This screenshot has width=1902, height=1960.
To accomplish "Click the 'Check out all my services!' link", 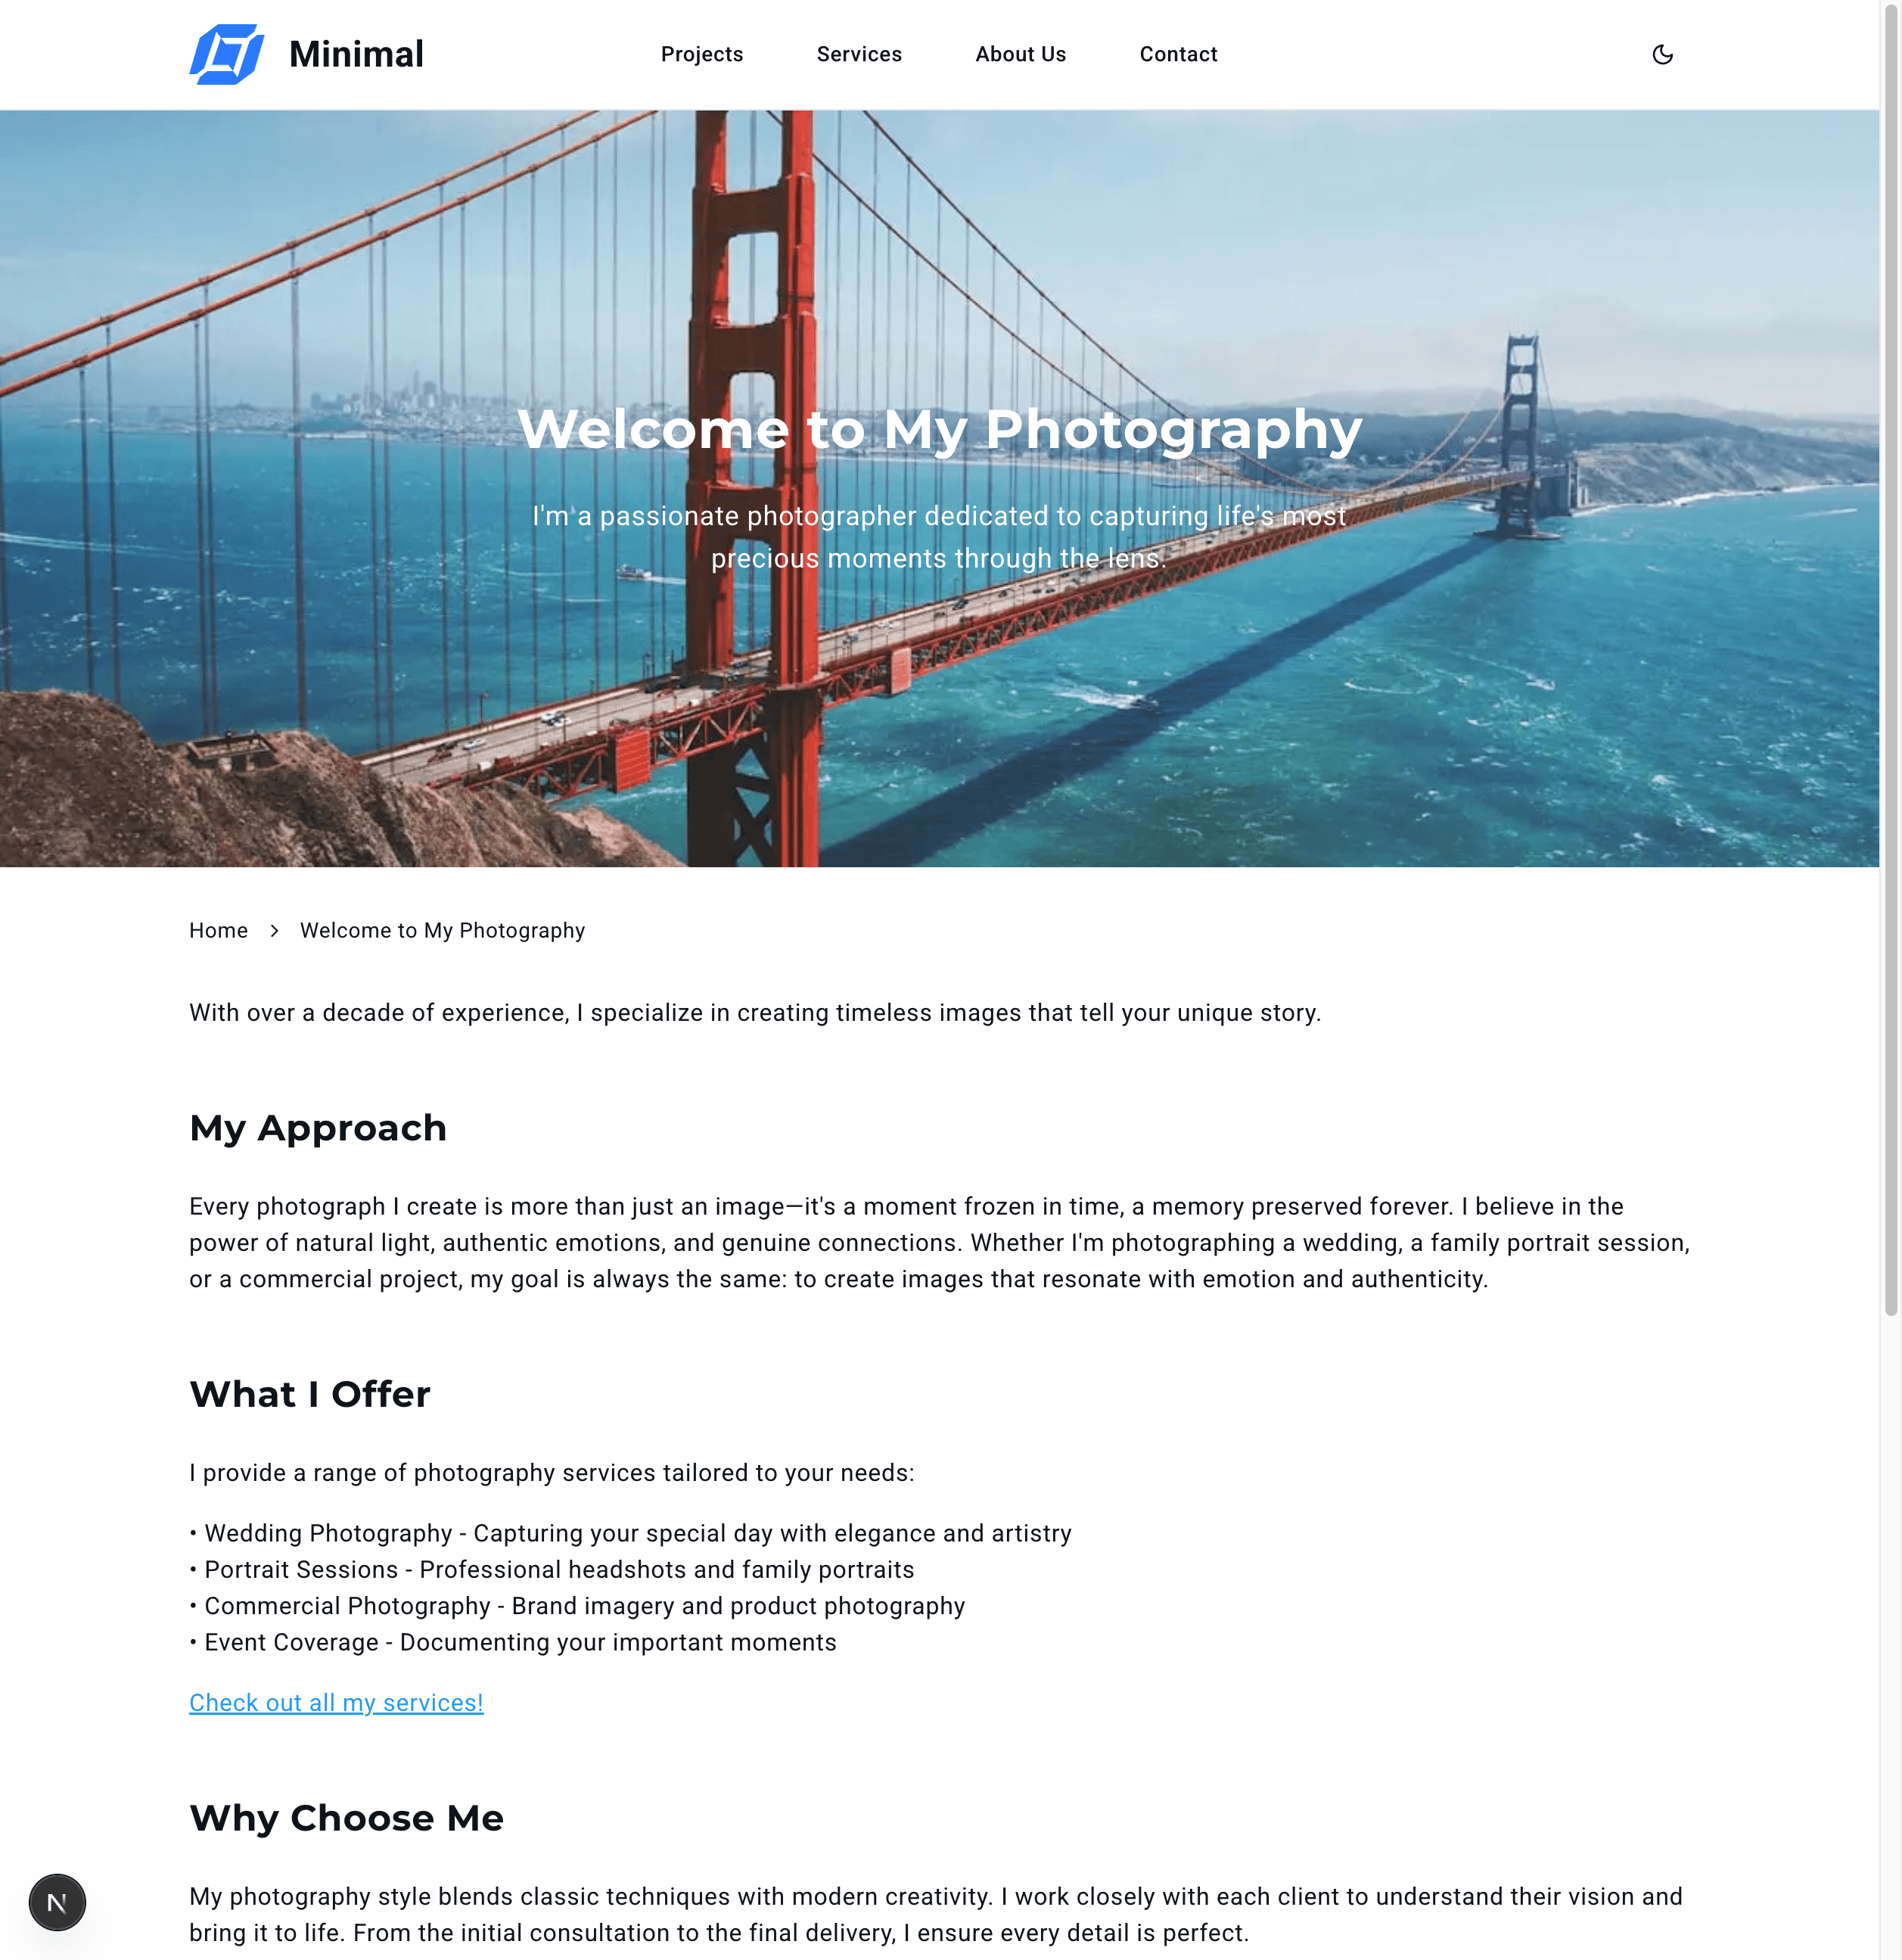I will tap(336, 1702).
